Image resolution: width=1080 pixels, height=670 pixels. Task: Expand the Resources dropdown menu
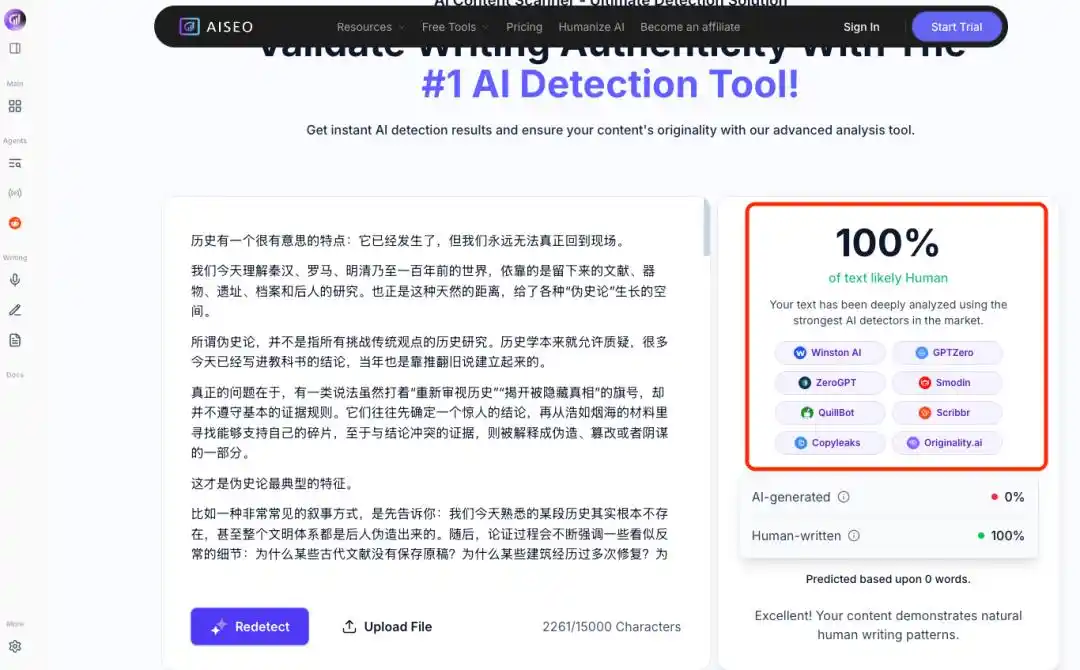(x=370, y=27)
